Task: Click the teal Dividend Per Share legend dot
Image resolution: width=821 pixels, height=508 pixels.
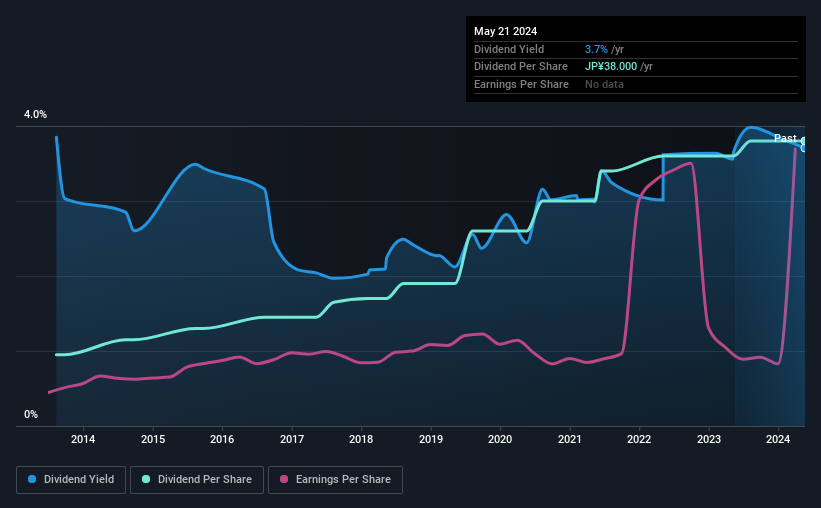Action: coord(146,479)
